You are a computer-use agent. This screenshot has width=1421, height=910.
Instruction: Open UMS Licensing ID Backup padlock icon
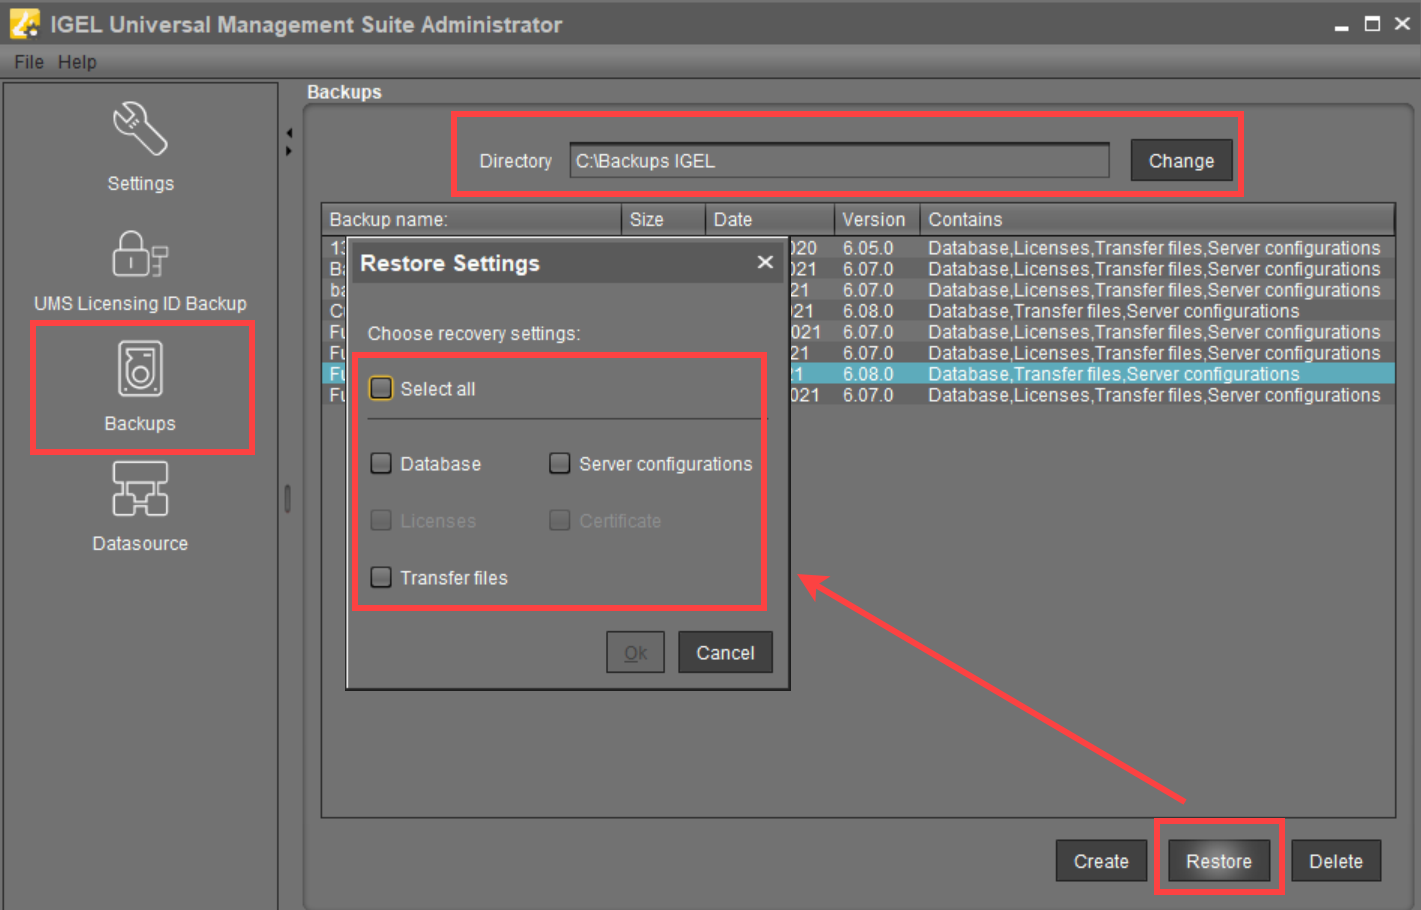click(140, 254)
